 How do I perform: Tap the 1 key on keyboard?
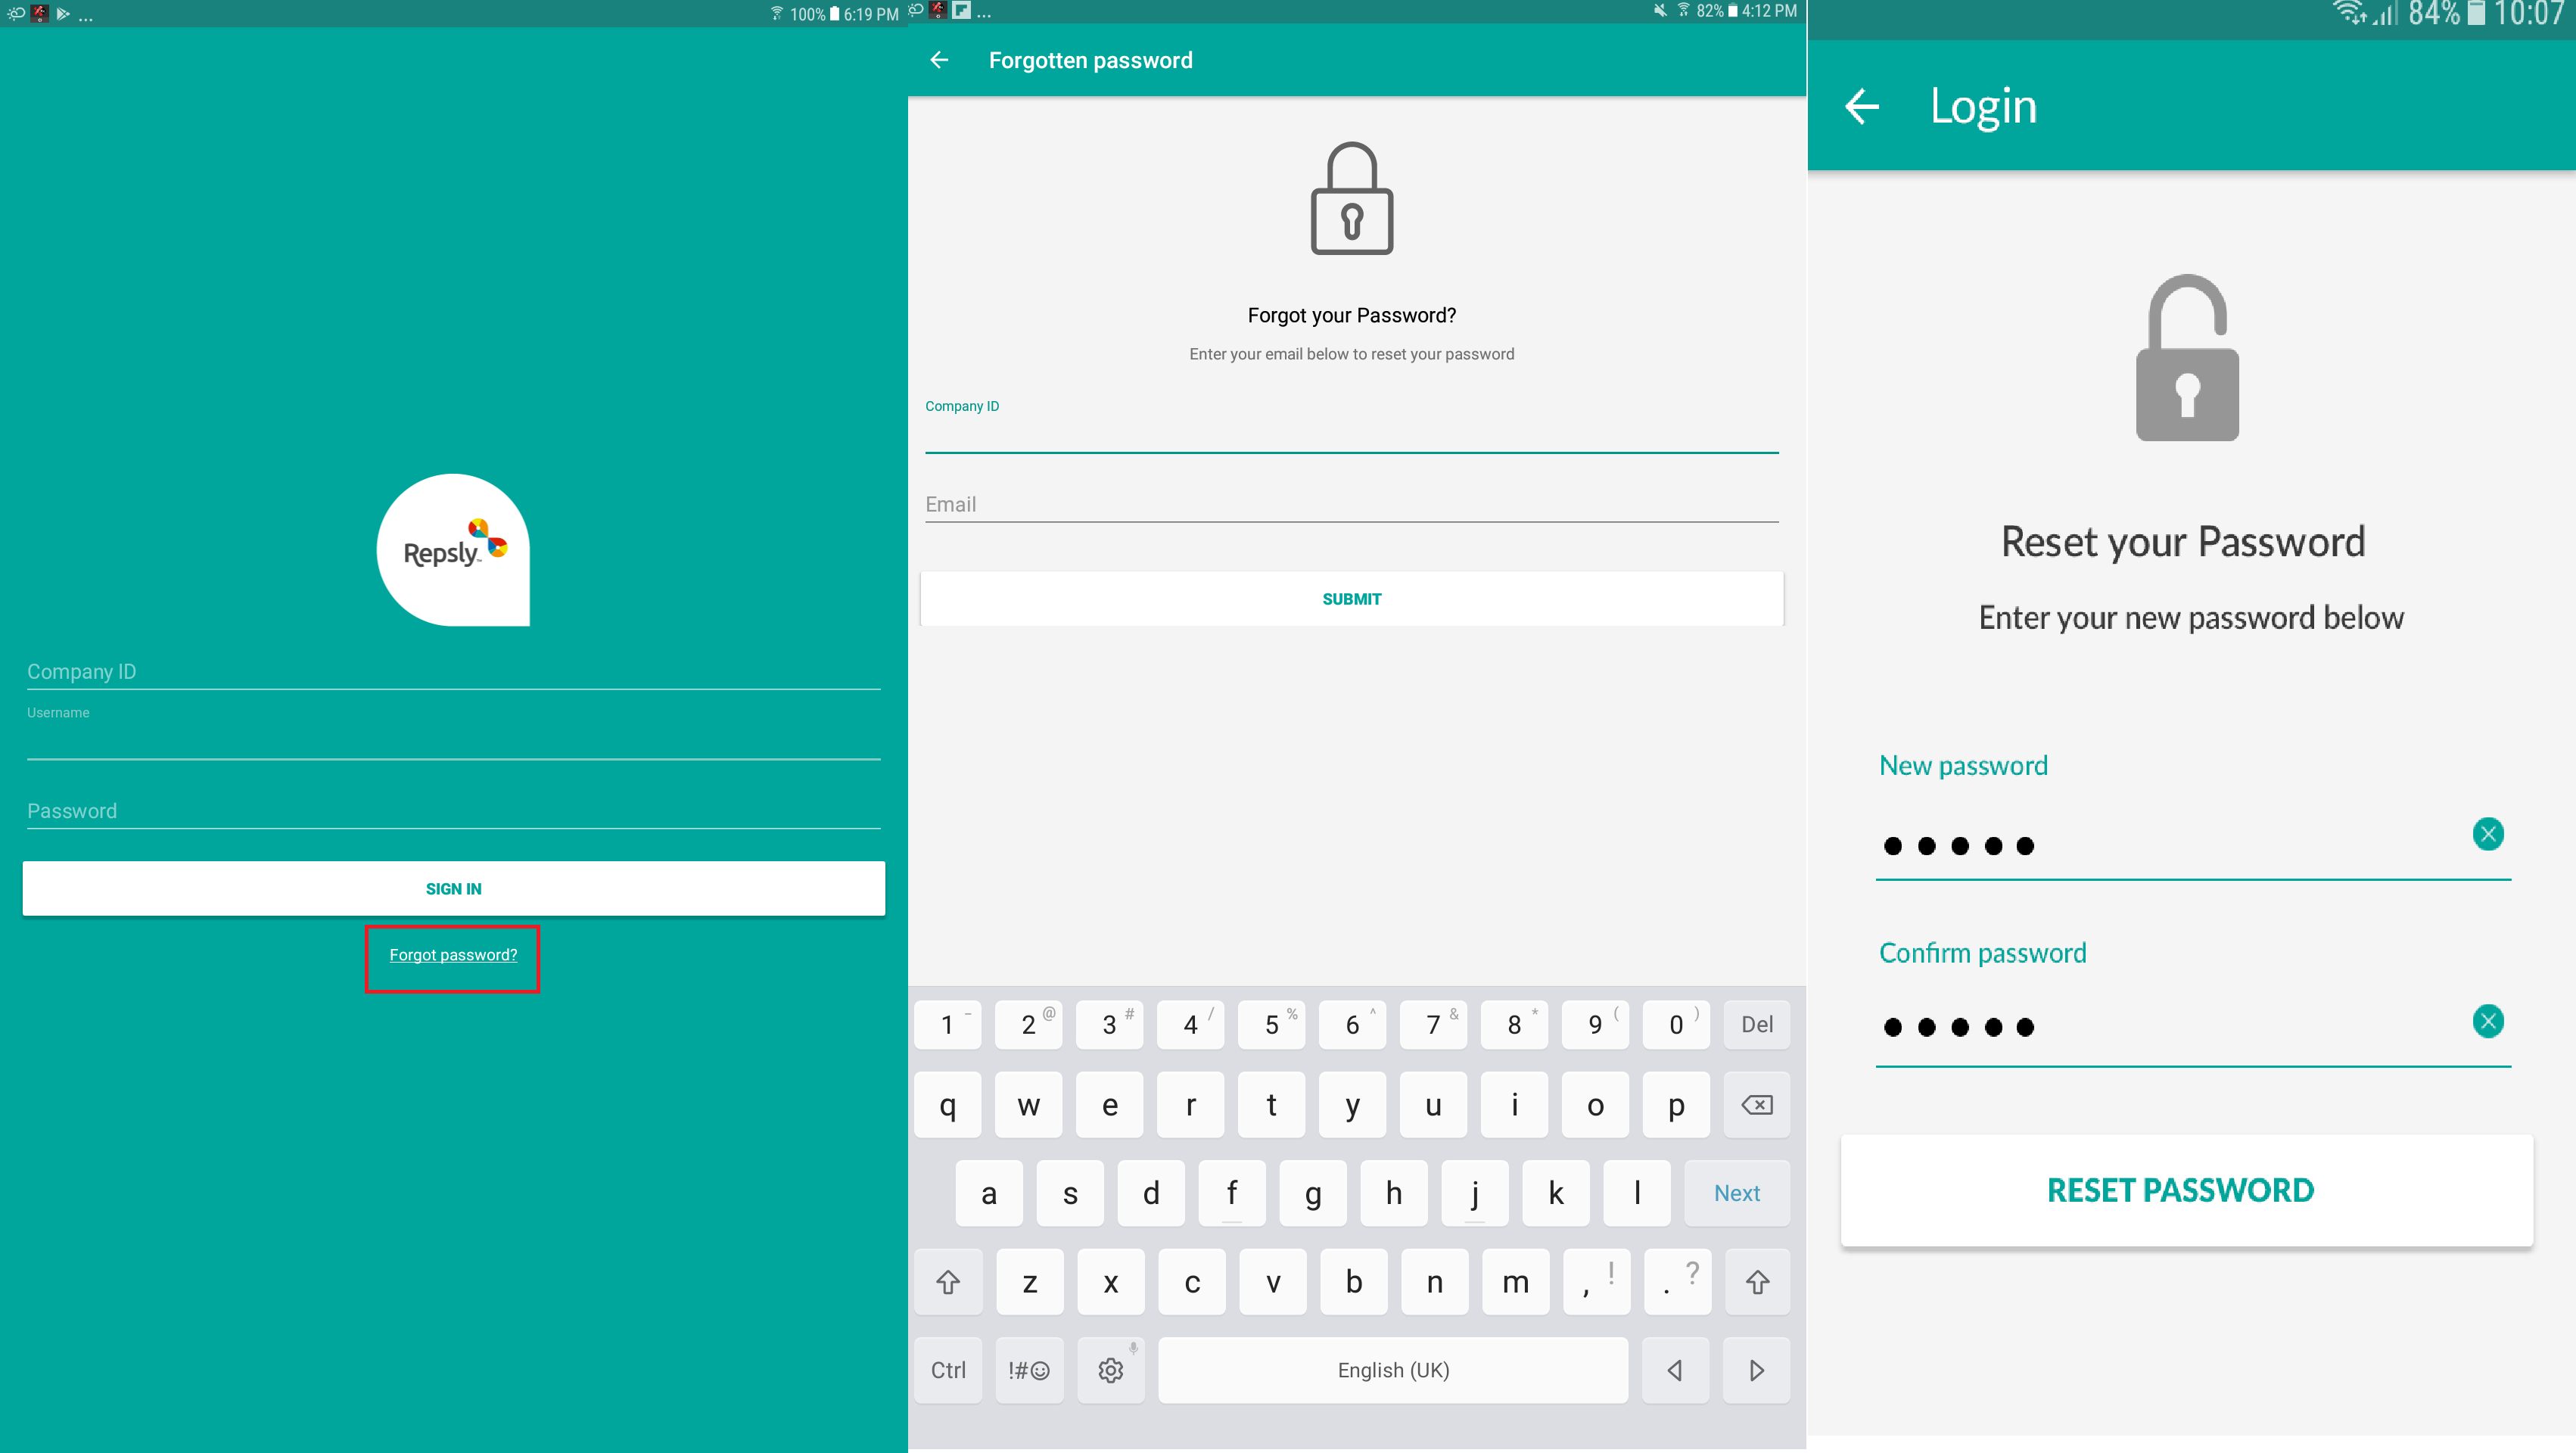[948, 1024]
